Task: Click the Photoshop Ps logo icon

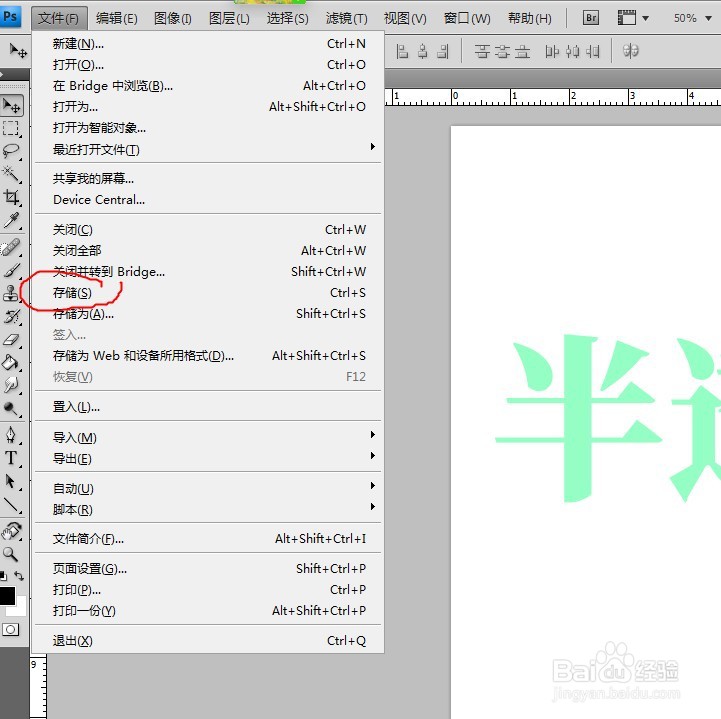Action: click(x=10, y=17)
